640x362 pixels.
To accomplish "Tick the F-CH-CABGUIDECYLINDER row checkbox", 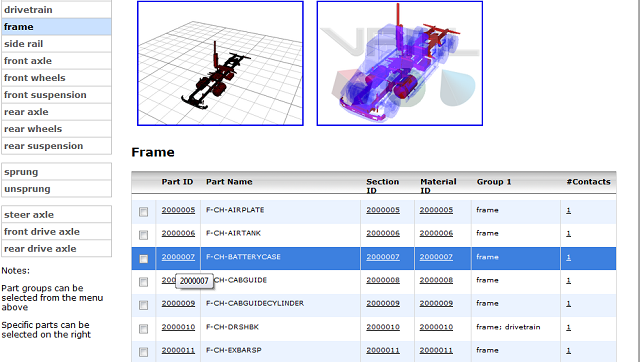I will (143, 305).
